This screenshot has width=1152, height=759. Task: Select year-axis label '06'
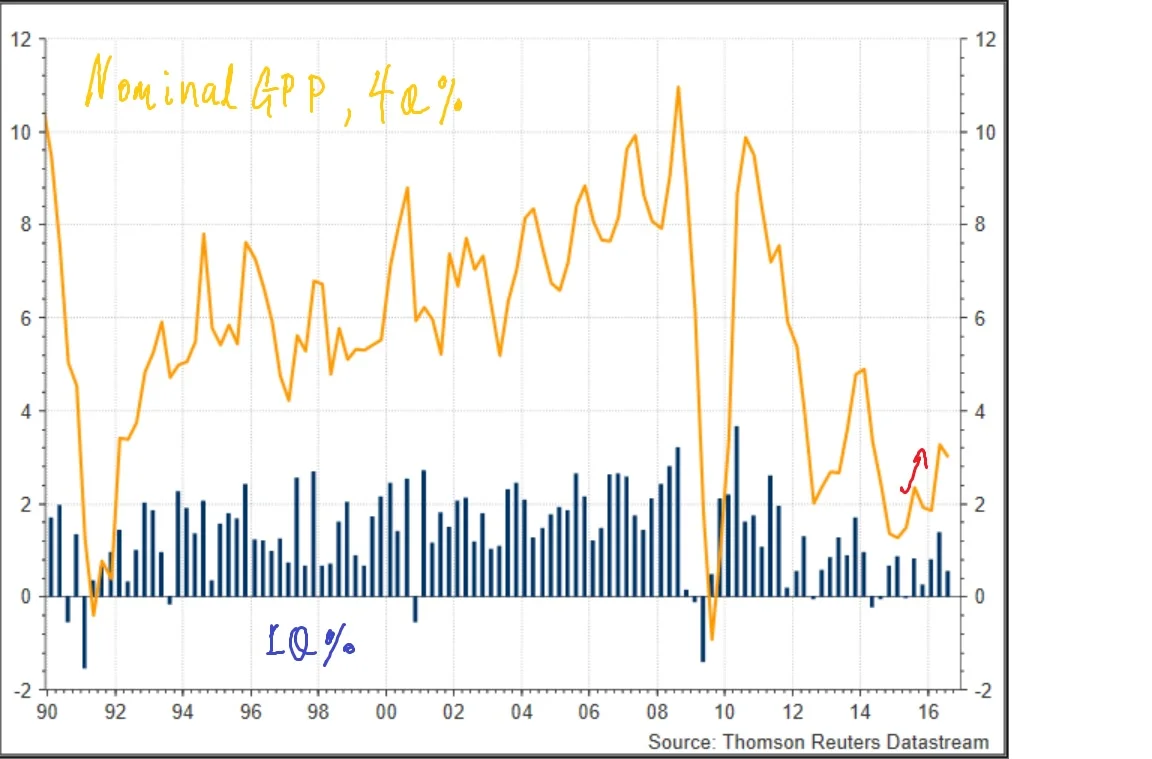pyautogui.click(x=589, y=711)
